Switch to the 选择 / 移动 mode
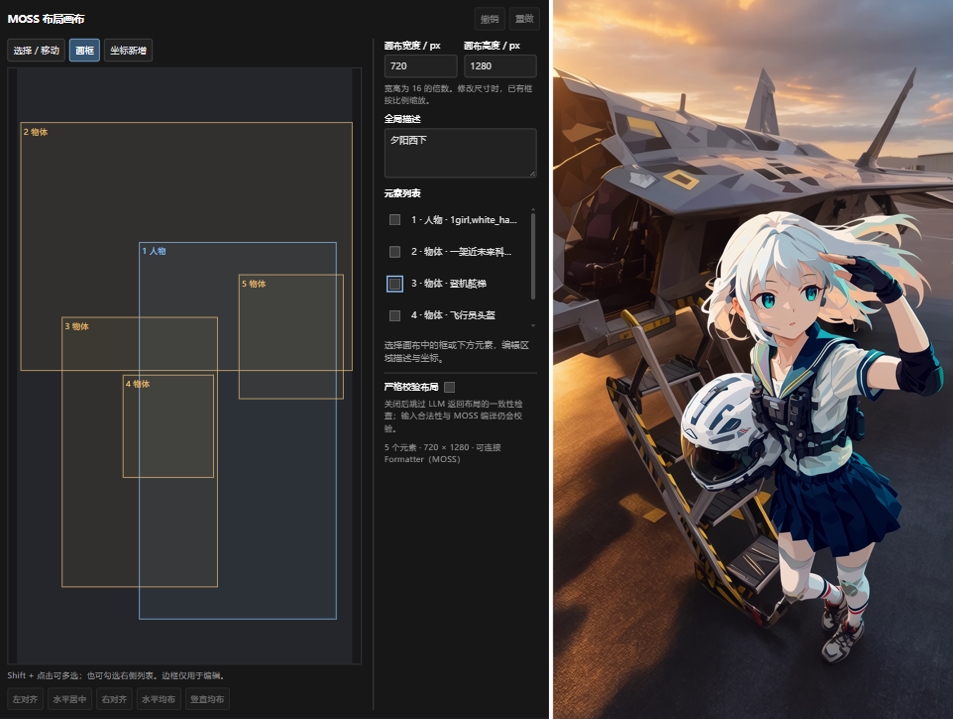The image size is (953, 719). click(36, 50)
